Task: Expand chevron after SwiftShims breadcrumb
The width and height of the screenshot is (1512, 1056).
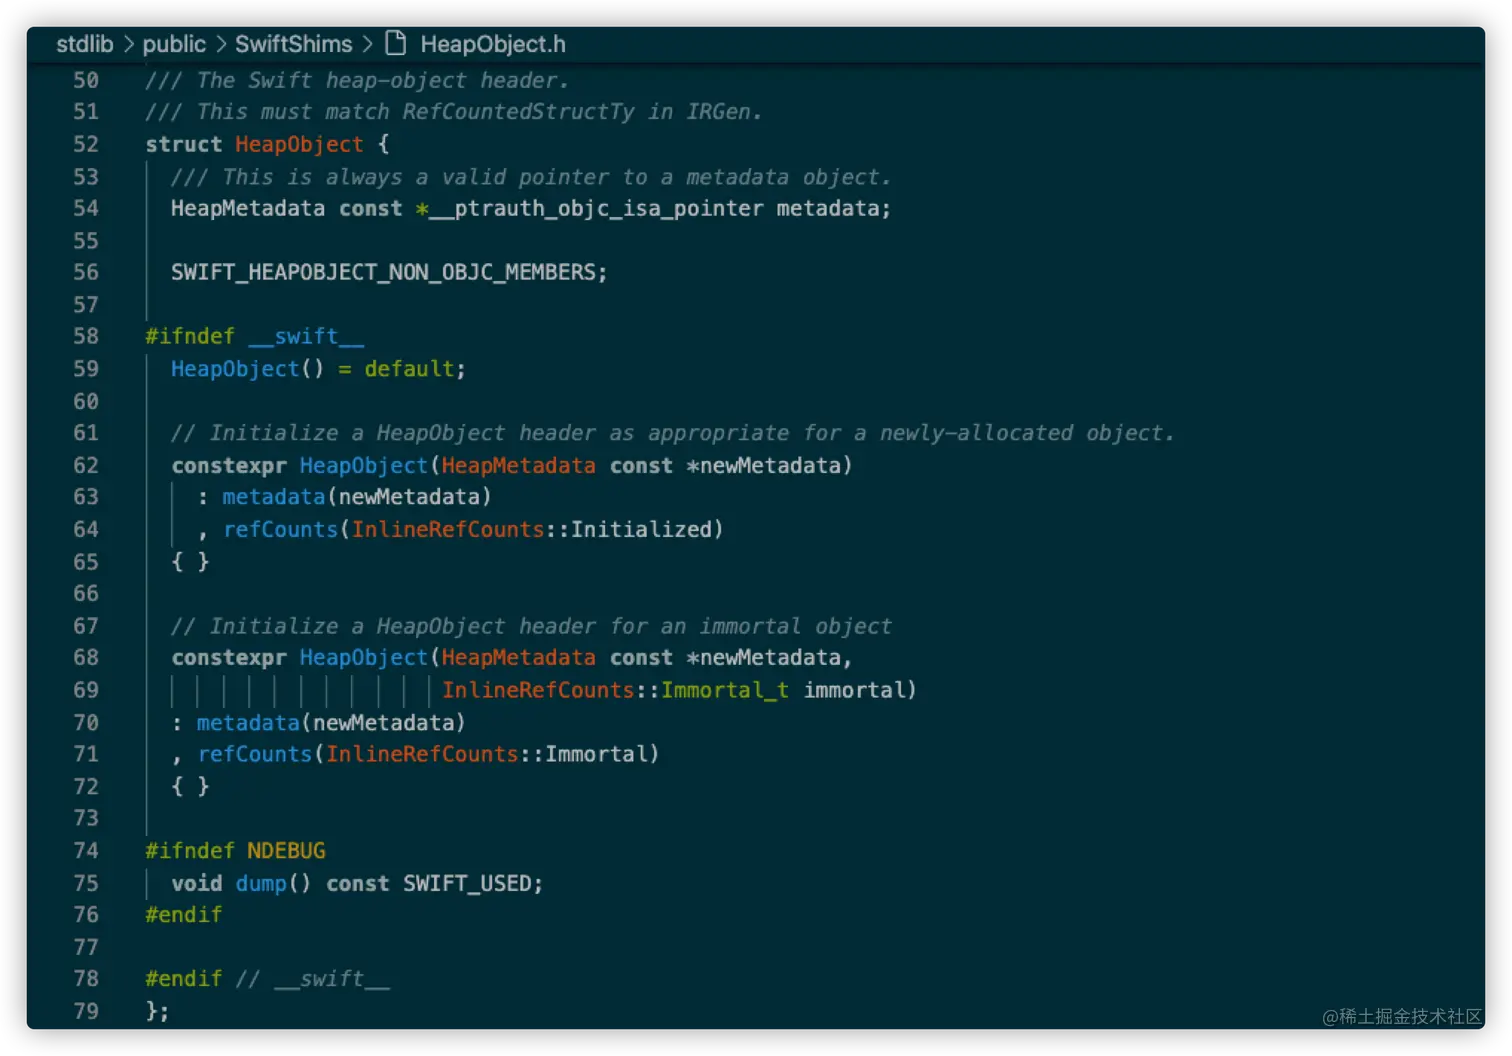Action: point(367,44)
